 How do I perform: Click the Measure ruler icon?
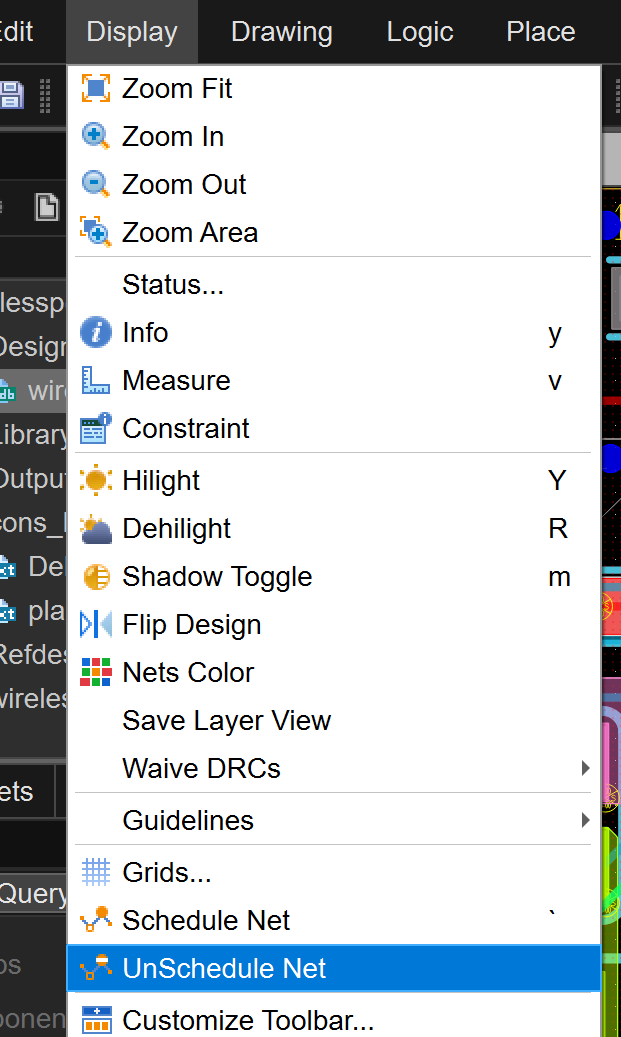(96, 380)
